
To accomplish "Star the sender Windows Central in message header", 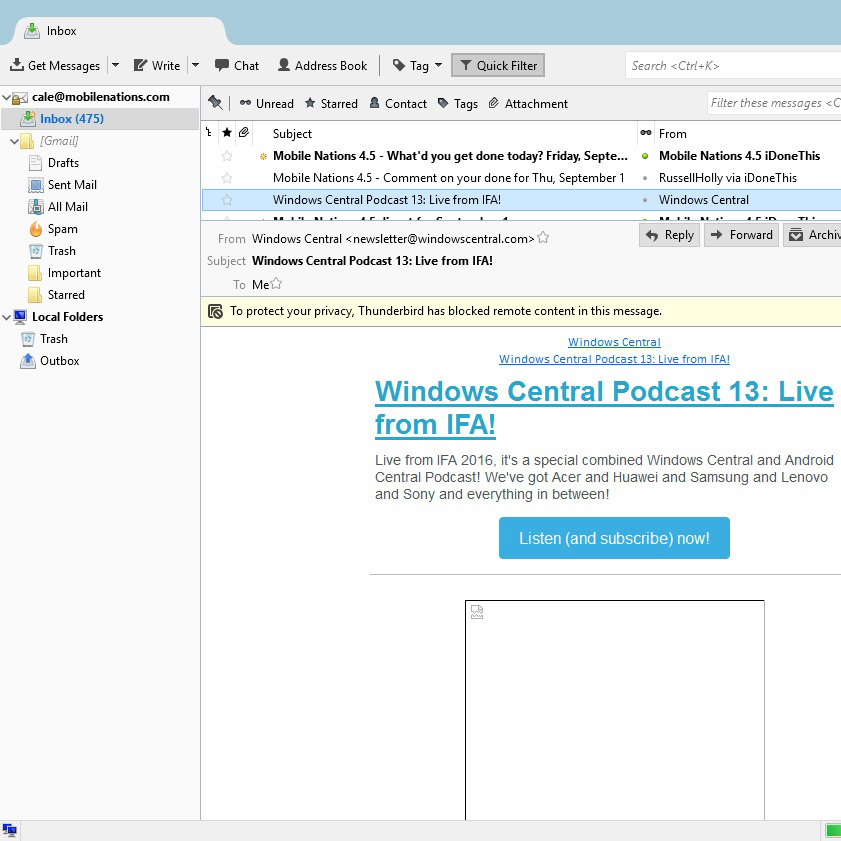I will pyautogui.click(x=541, y=238).
